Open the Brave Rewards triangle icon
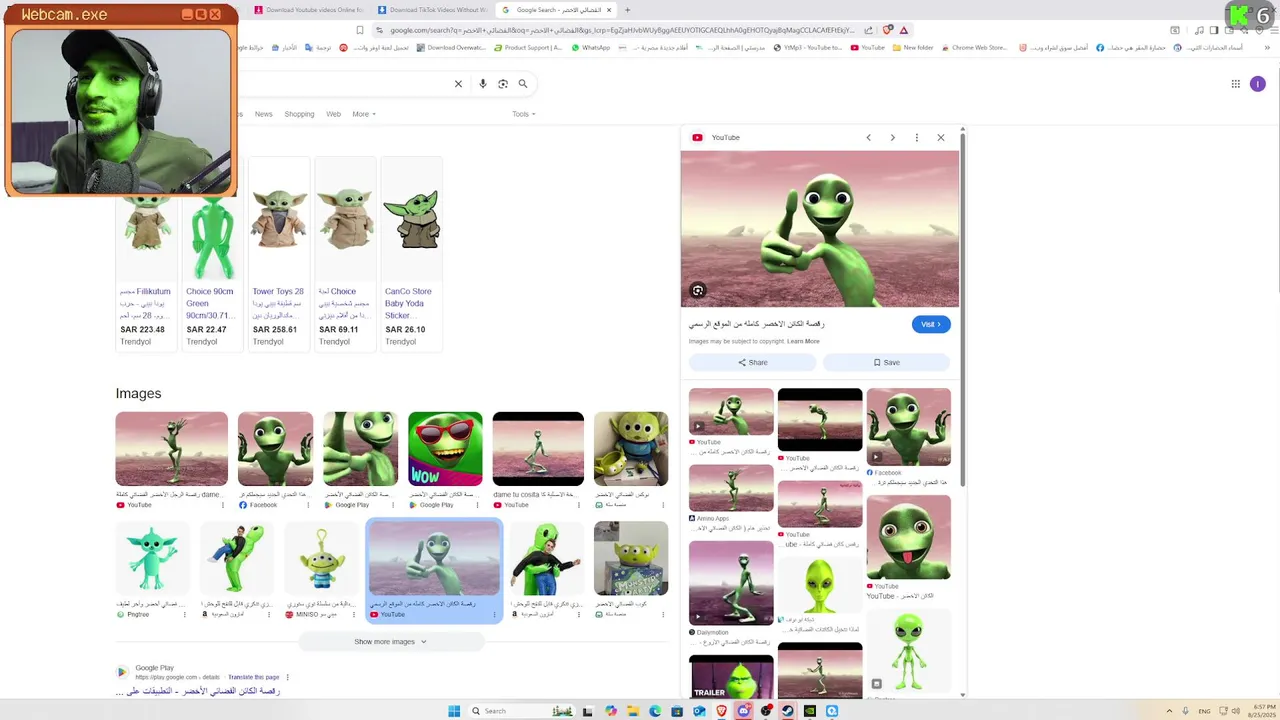Viewport: 1280px width, 720px height. pyautogui.click(x=904, y=30)
